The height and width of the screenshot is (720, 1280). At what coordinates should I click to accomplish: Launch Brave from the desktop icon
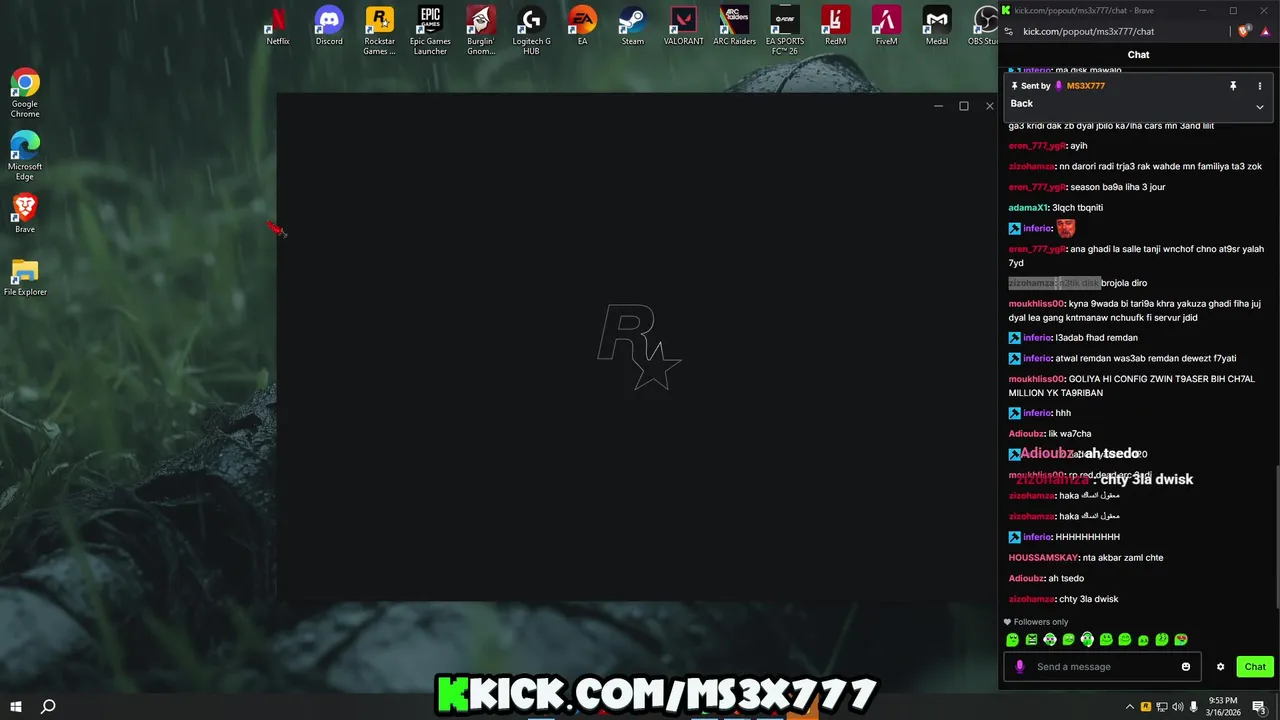click(25, 214)
